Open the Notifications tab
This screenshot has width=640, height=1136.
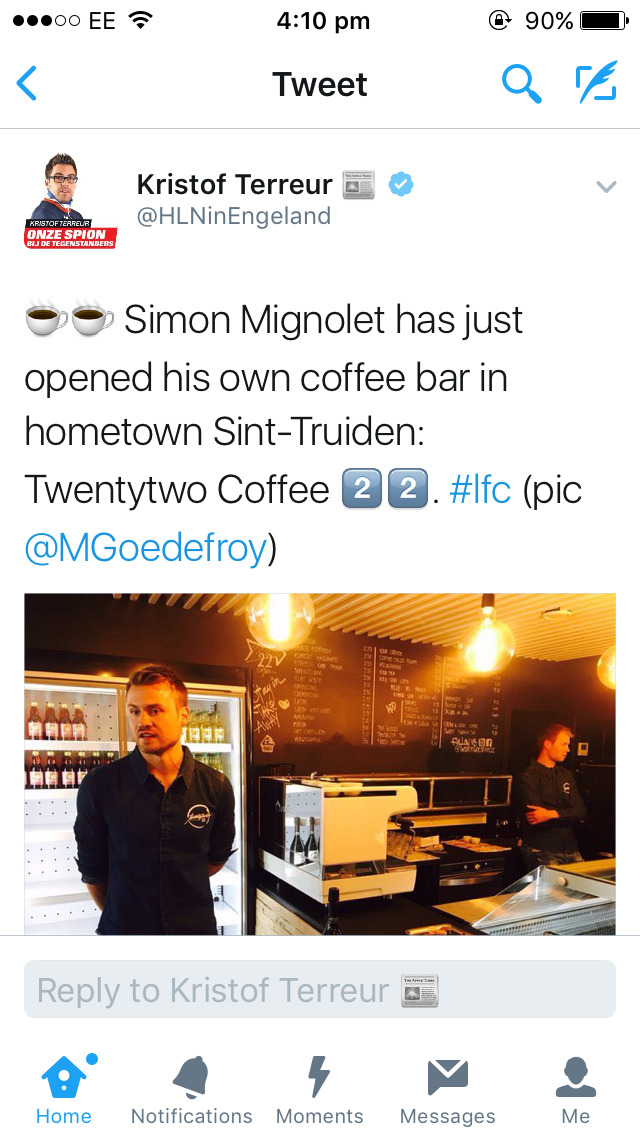[x=191, y=1089]
